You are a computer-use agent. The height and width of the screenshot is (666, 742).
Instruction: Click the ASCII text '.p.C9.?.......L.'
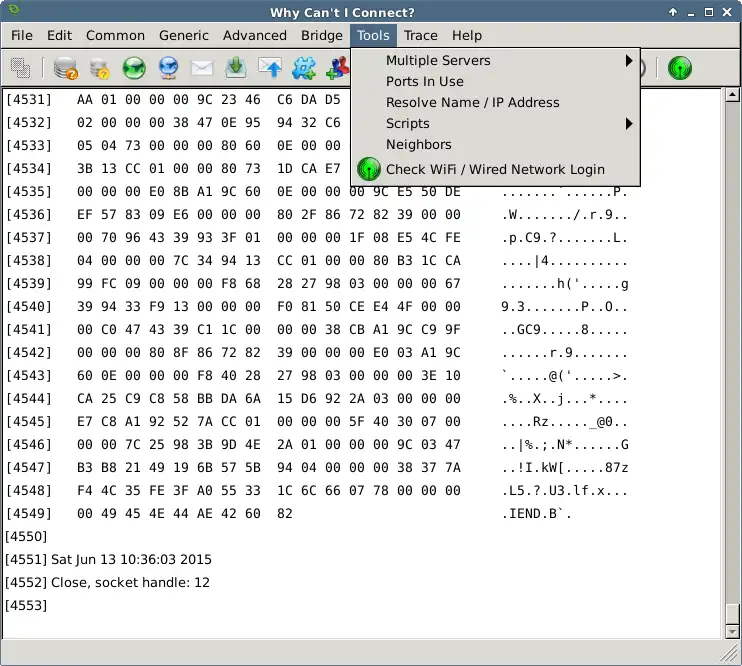tap(565, 238)
